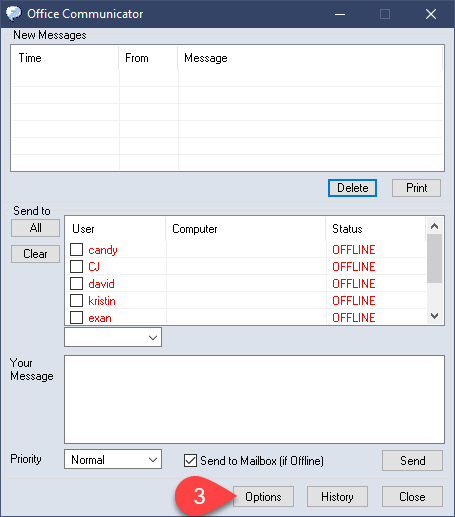Image resolution: width=455 pixels, height=517 pixels.
Task: Click the Clear recipients button
Action: [35, 254]
